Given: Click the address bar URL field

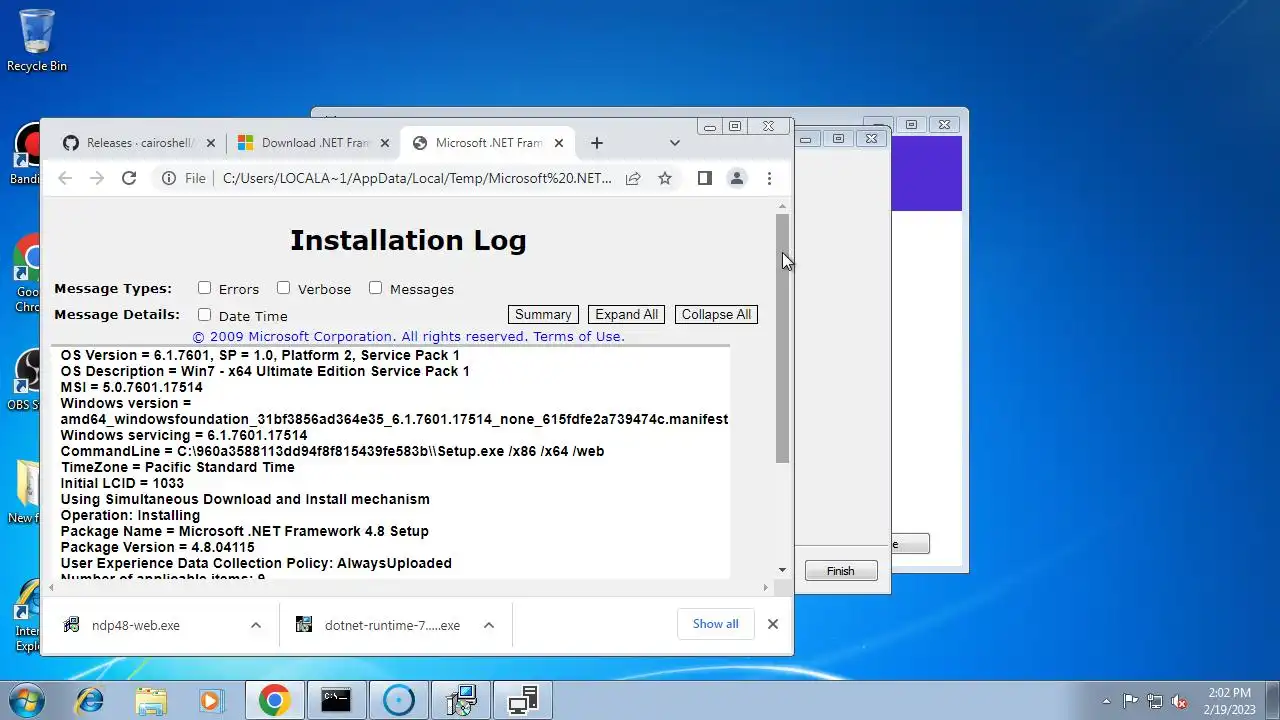Looking at the screenshot, I should 417,178.
